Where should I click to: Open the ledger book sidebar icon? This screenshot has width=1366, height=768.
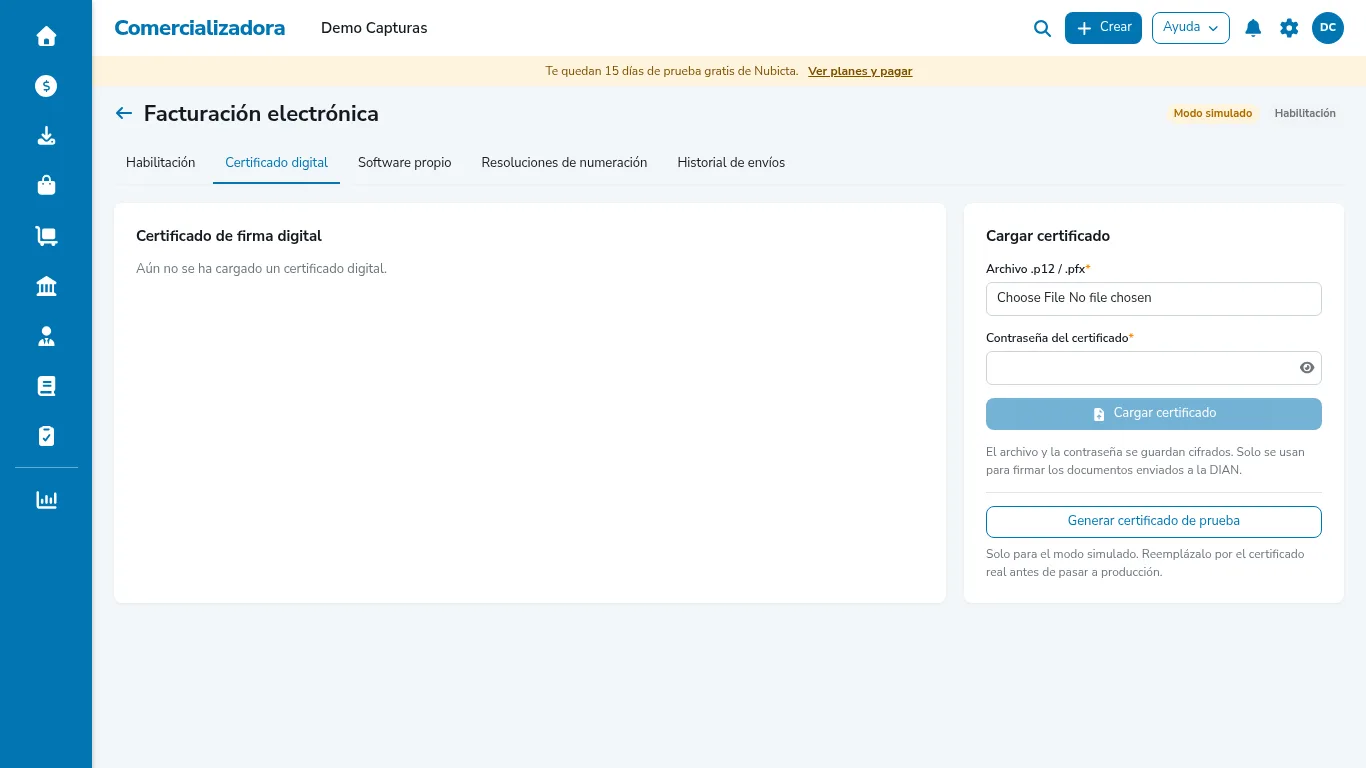46,386
